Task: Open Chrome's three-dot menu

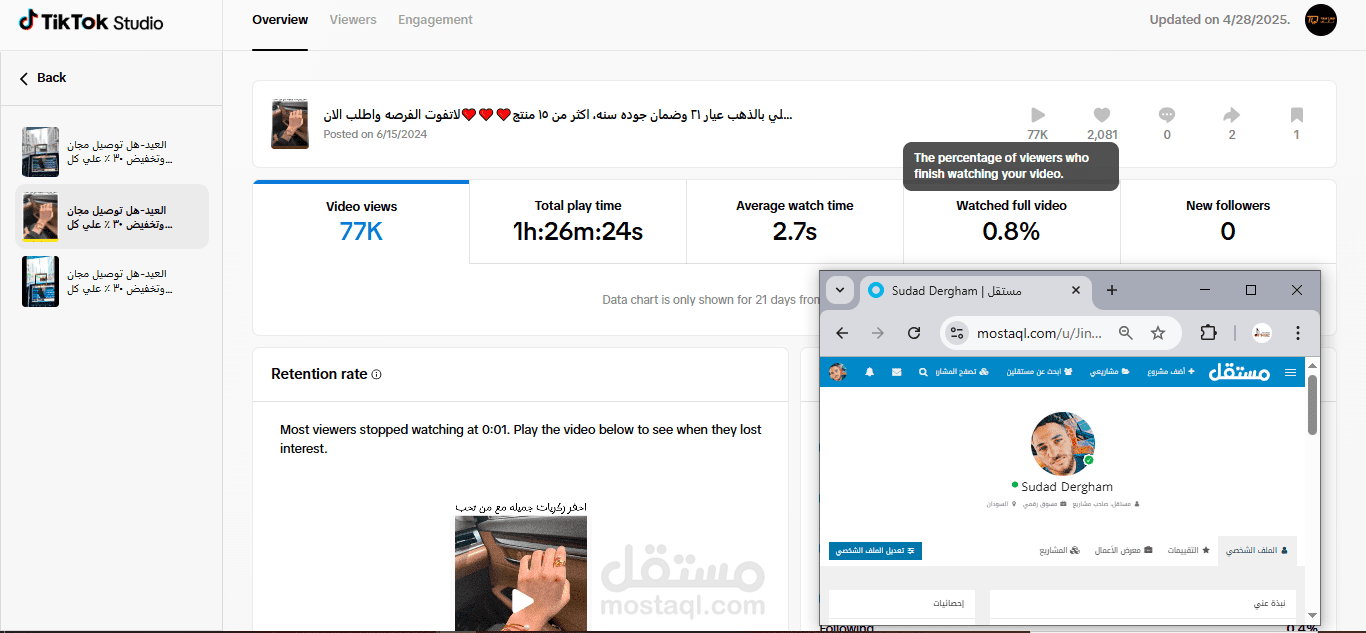Action: (x=1298, y=333)
